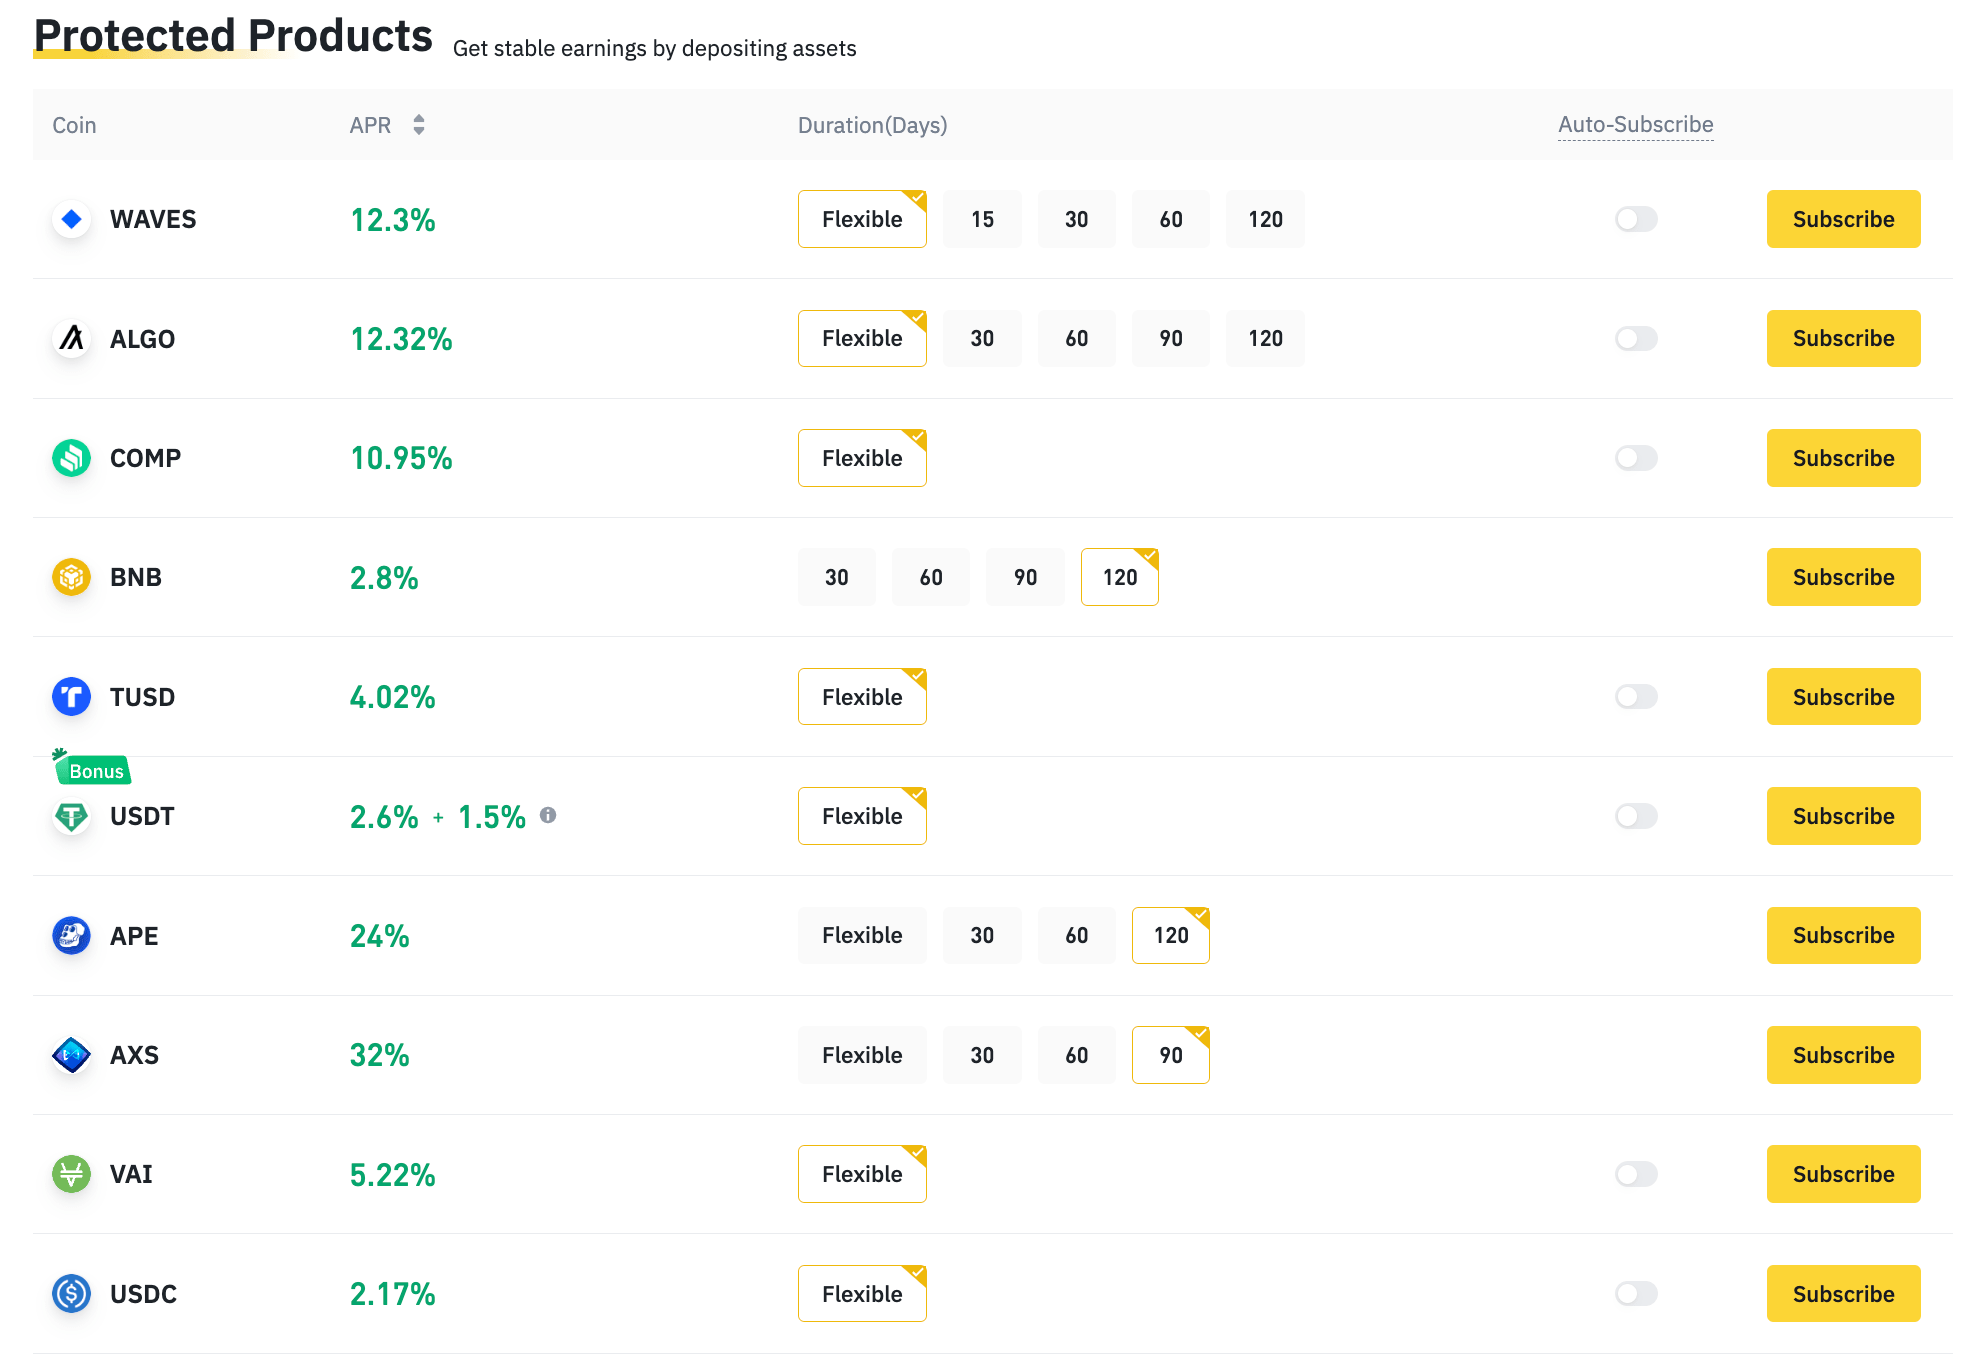Click the VAI coin icon
The height and width of the screenshot is (1370, 1966).
pyautogui.click(x=71, y=1174)
